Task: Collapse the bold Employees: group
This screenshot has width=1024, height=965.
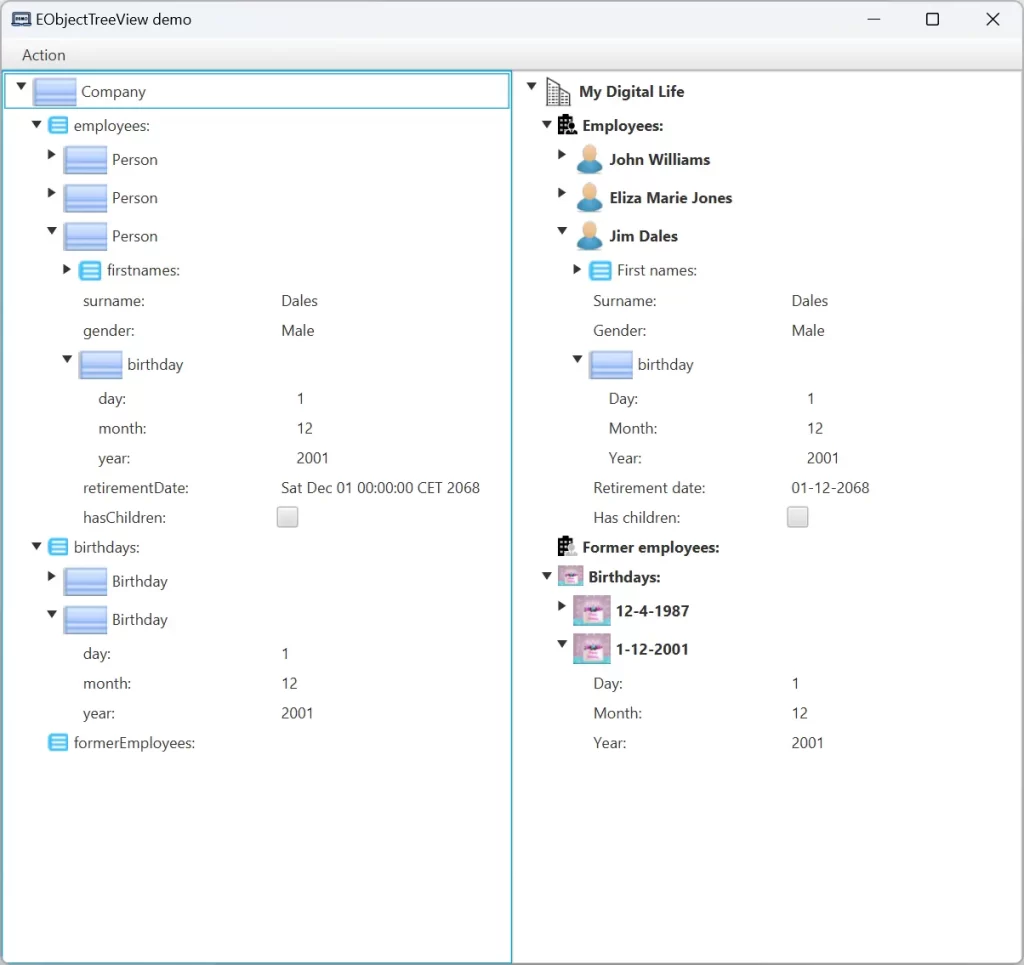Action: pos(547,124)
